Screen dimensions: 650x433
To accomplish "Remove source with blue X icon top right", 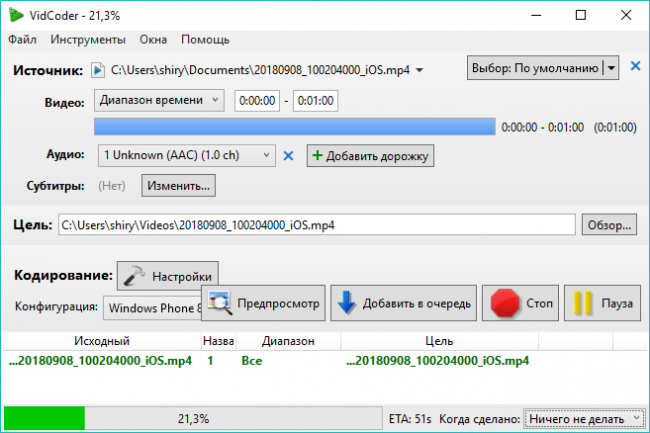I will [x=635, y=66].
